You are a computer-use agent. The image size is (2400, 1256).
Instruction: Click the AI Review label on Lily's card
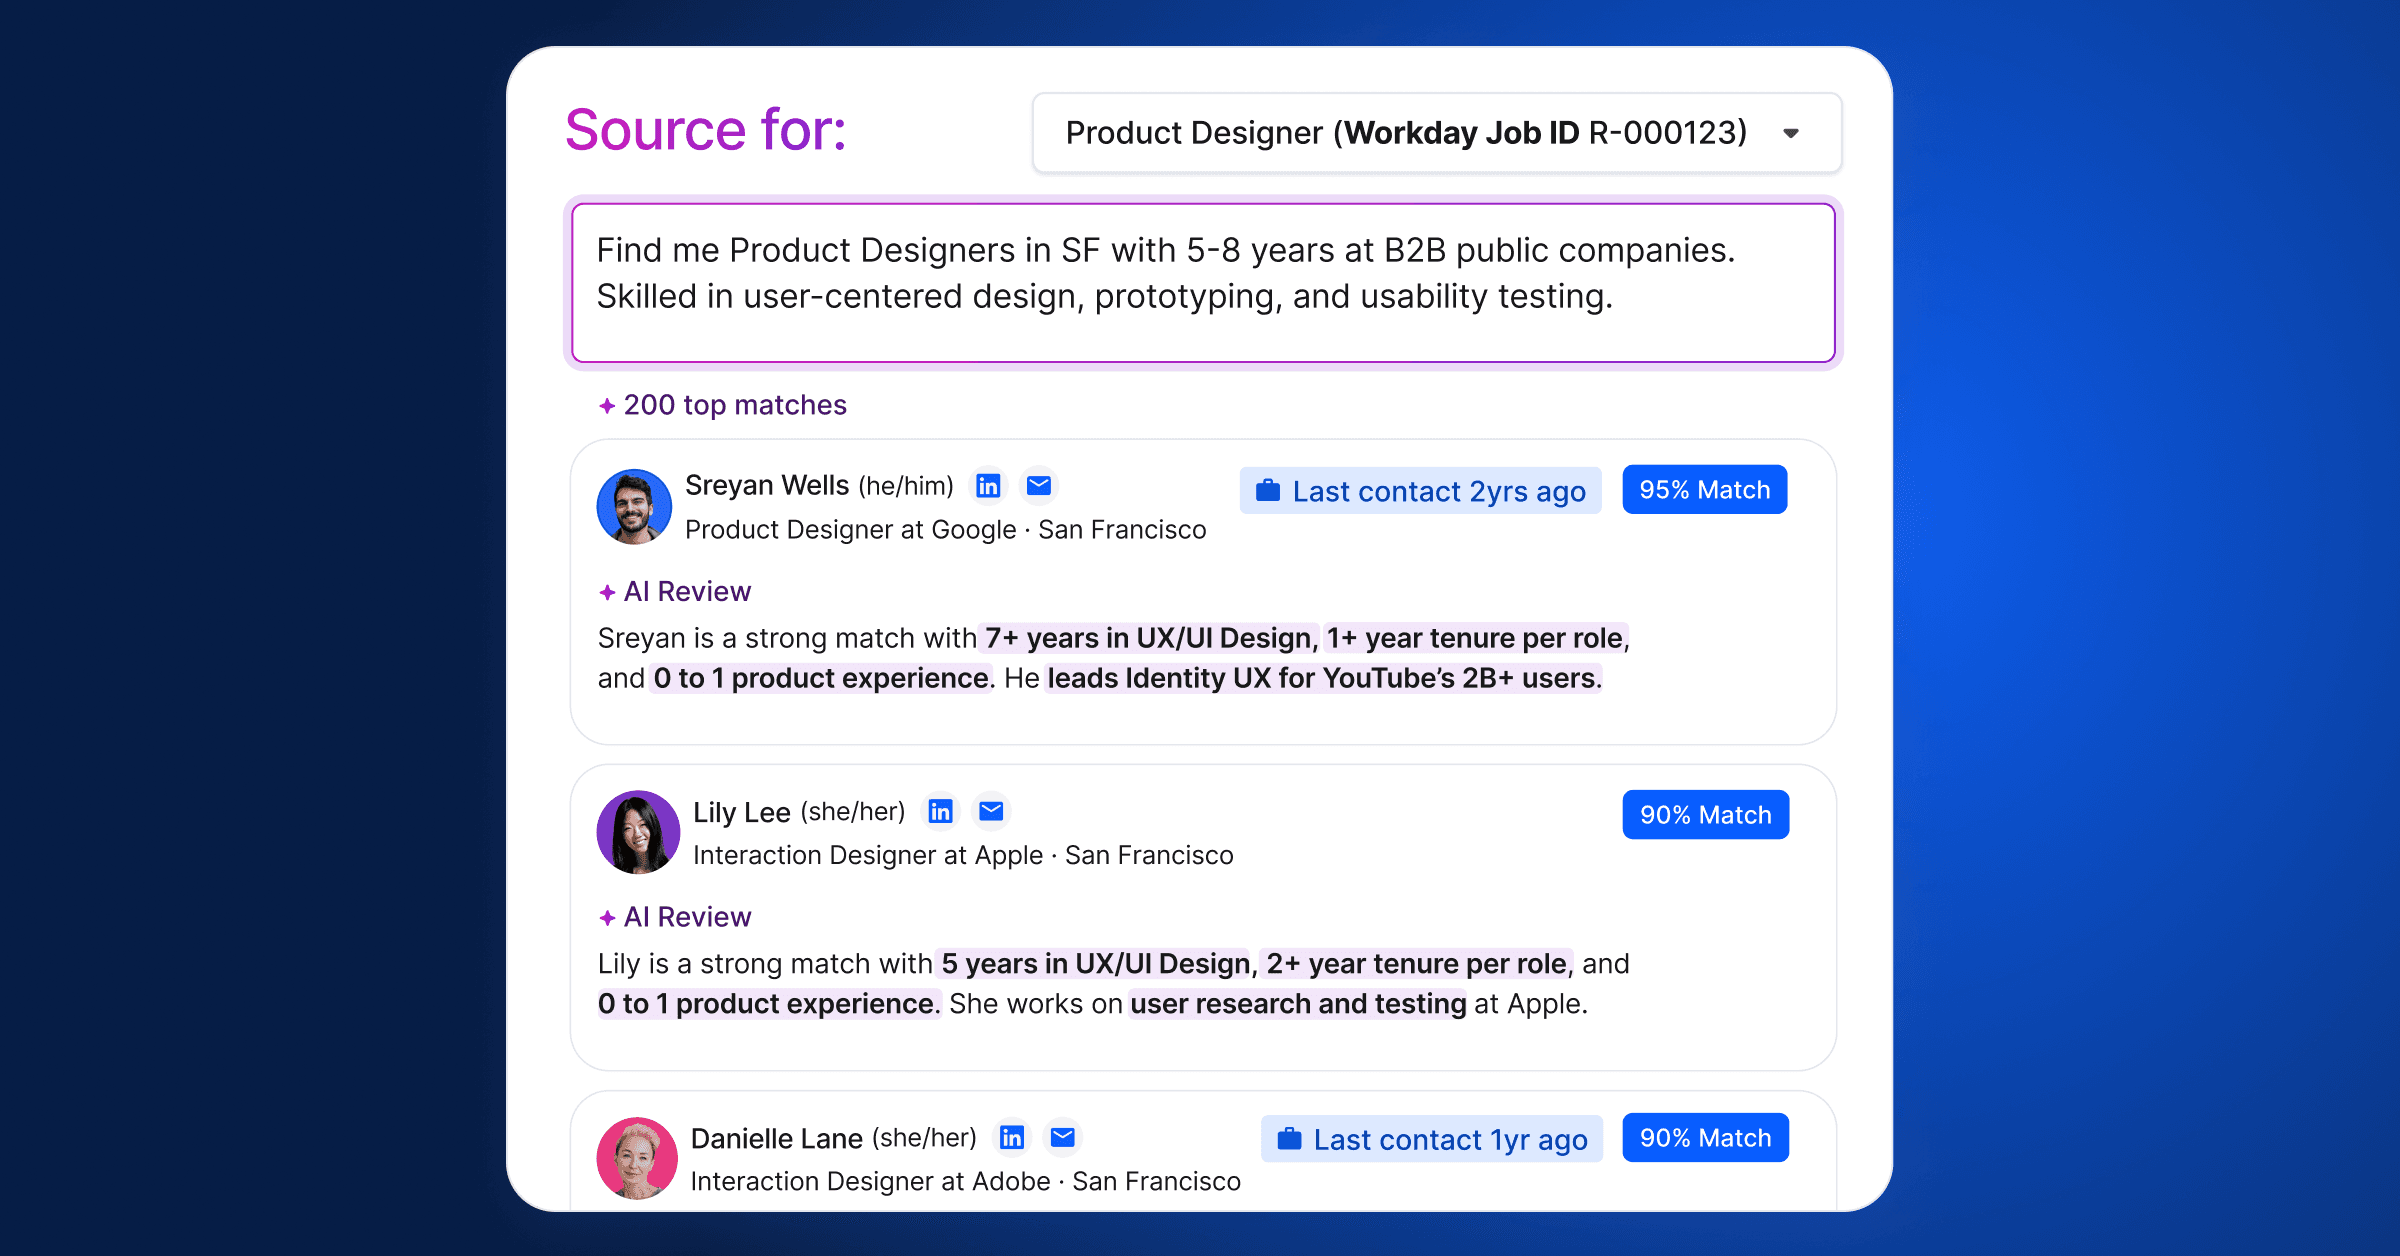point(688,916)
